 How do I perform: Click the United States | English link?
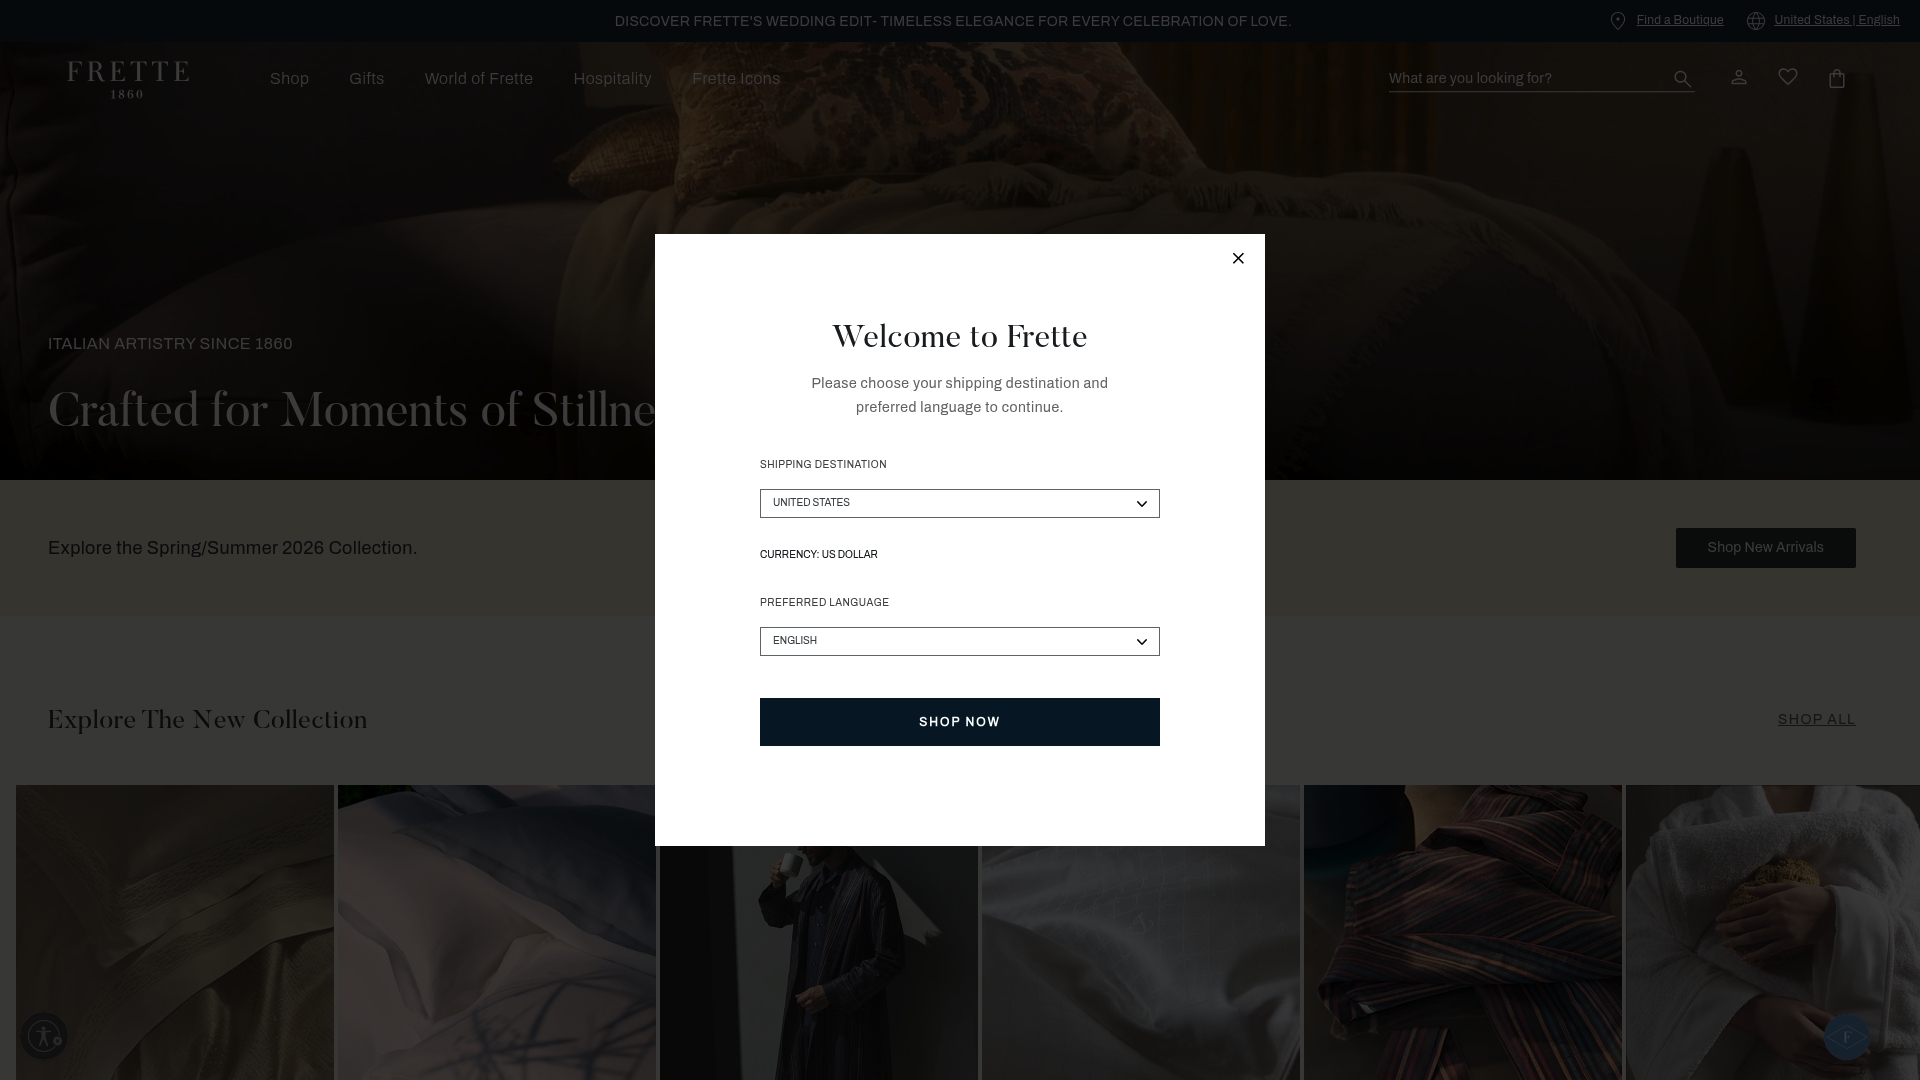[x=1837, y=20]
